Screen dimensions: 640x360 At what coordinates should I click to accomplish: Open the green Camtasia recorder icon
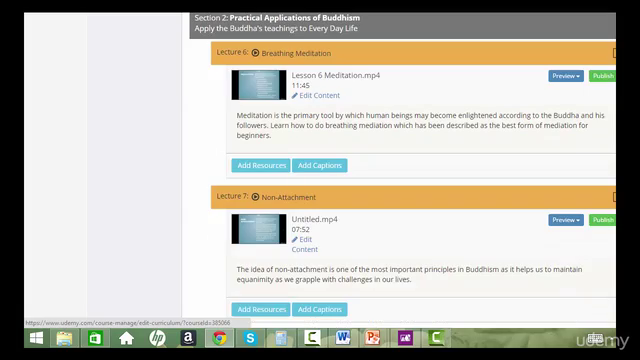tap(436, 338)
